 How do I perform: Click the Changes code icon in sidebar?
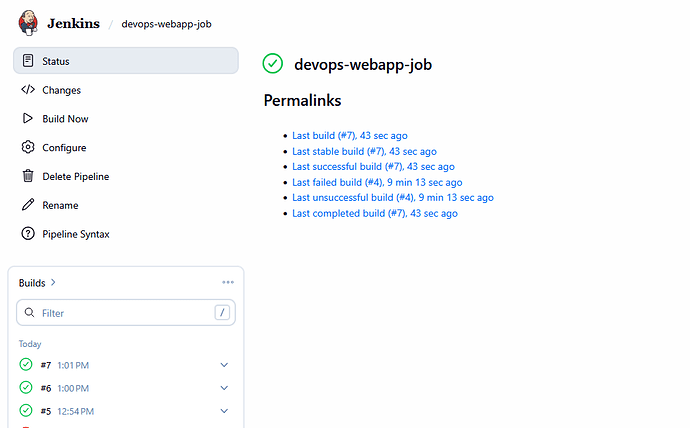click(x=28, y=90)
